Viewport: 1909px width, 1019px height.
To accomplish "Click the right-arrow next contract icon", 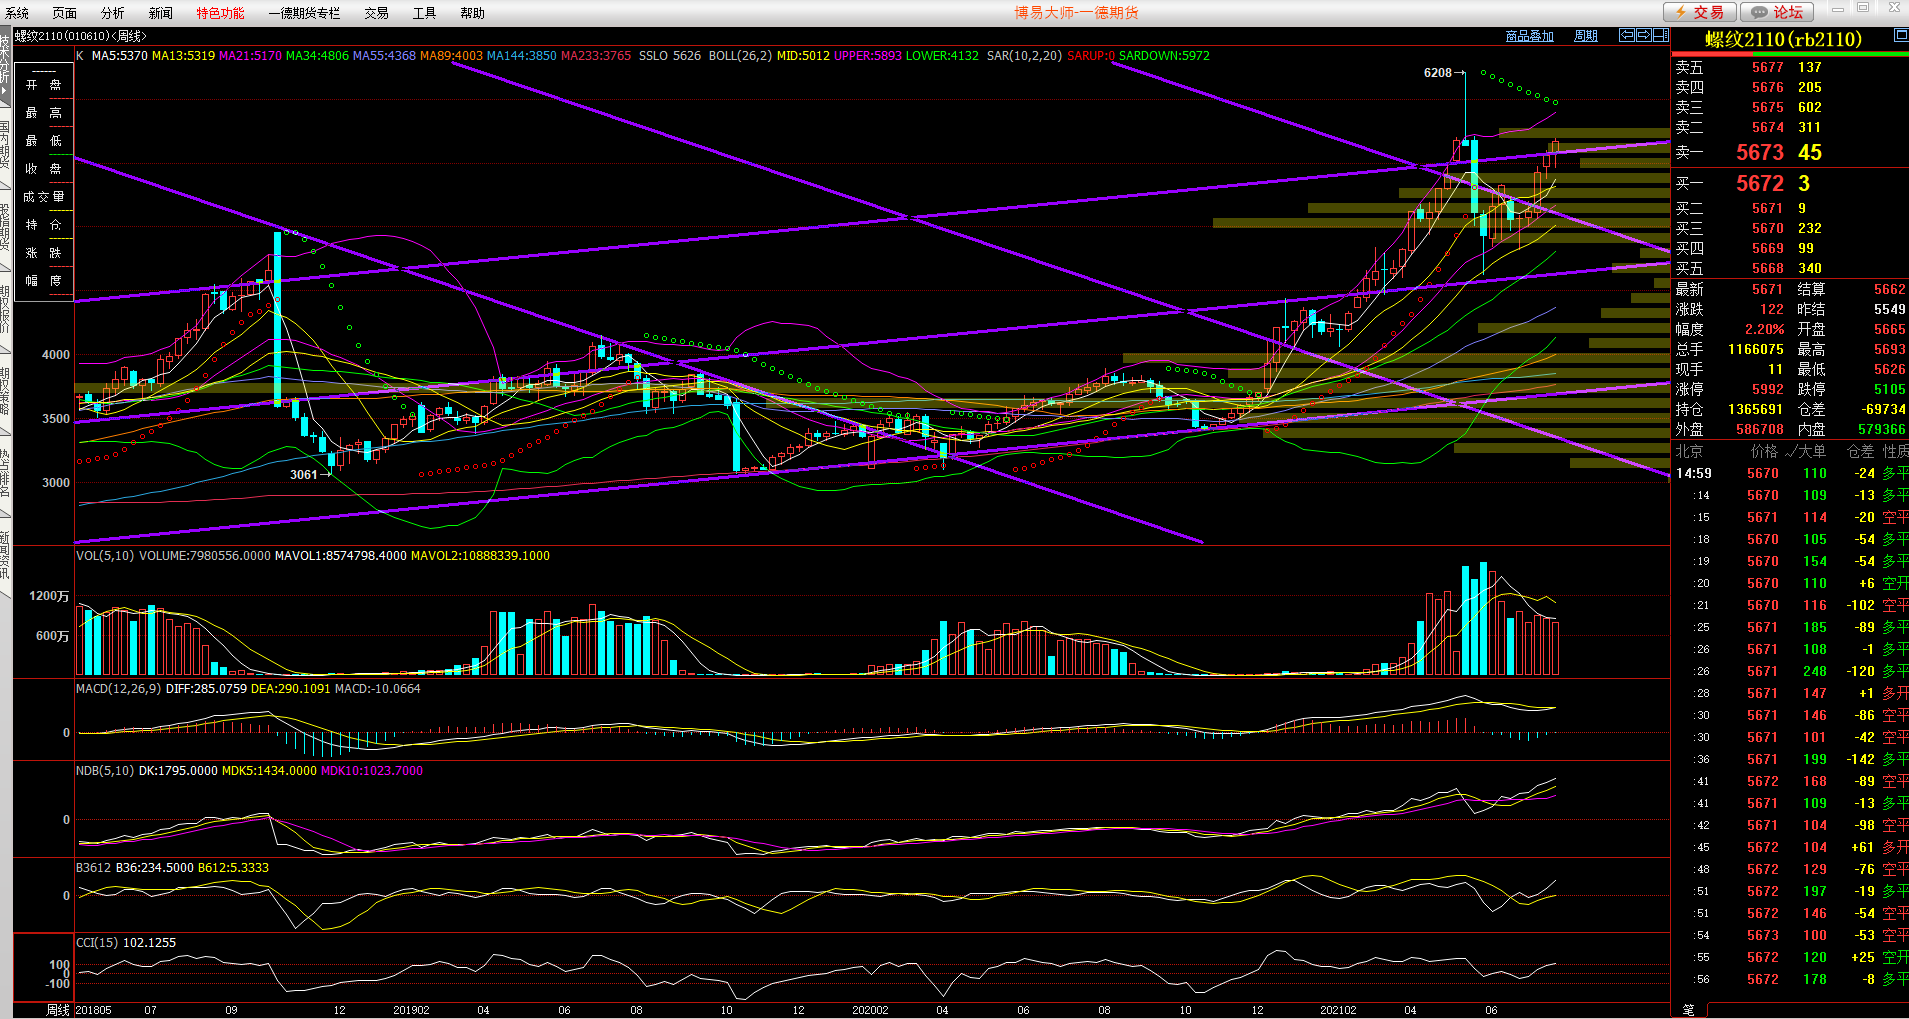I will [1643, 35].
